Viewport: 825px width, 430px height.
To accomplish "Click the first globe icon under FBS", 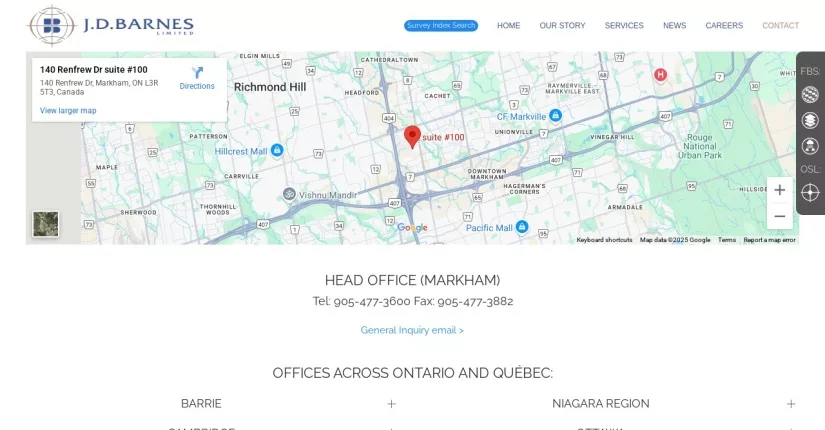I will [x=810, y=95].
